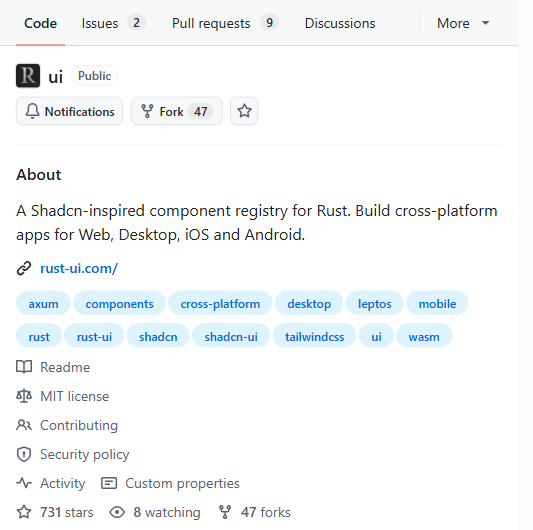
Task: Click the mobile topic tag
Action: point(437,303)
